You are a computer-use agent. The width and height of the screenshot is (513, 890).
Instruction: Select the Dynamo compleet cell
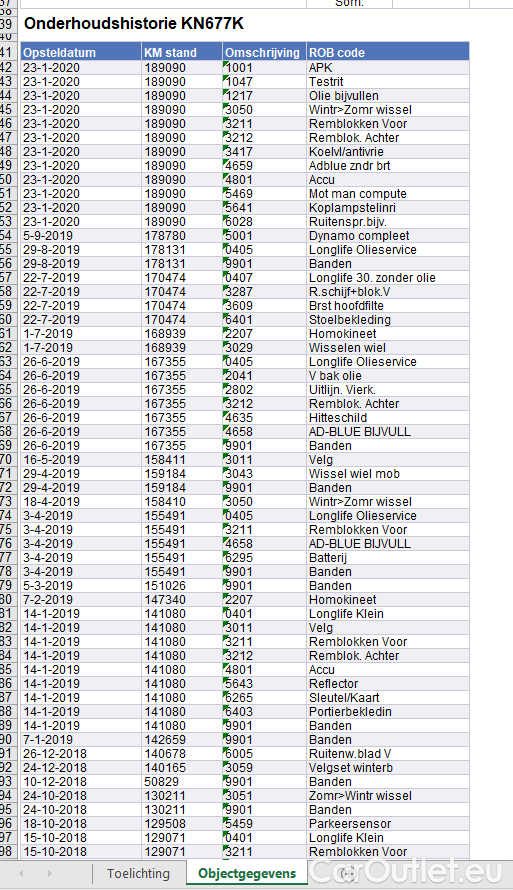coord(388,236)
